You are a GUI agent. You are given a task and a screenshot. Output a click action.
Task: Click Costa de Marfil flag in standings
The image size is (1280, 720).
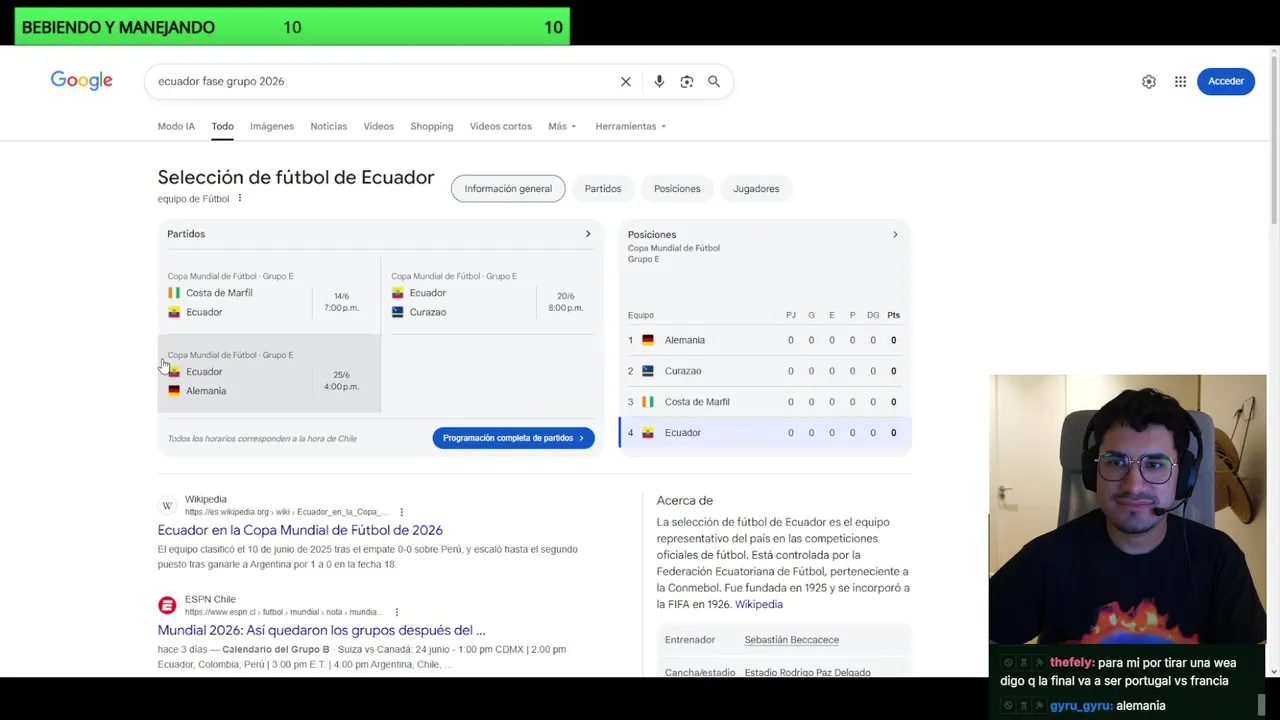[648, 402]
